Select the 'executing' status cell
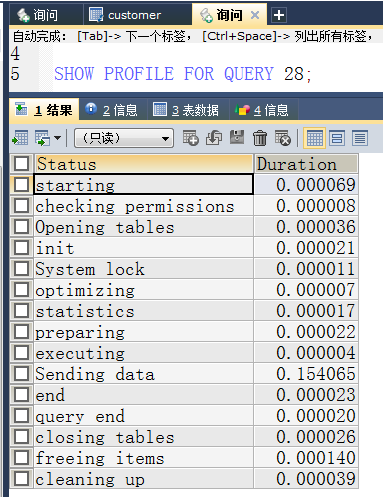This screenshot has height=497, width=383. pos(144,353)
